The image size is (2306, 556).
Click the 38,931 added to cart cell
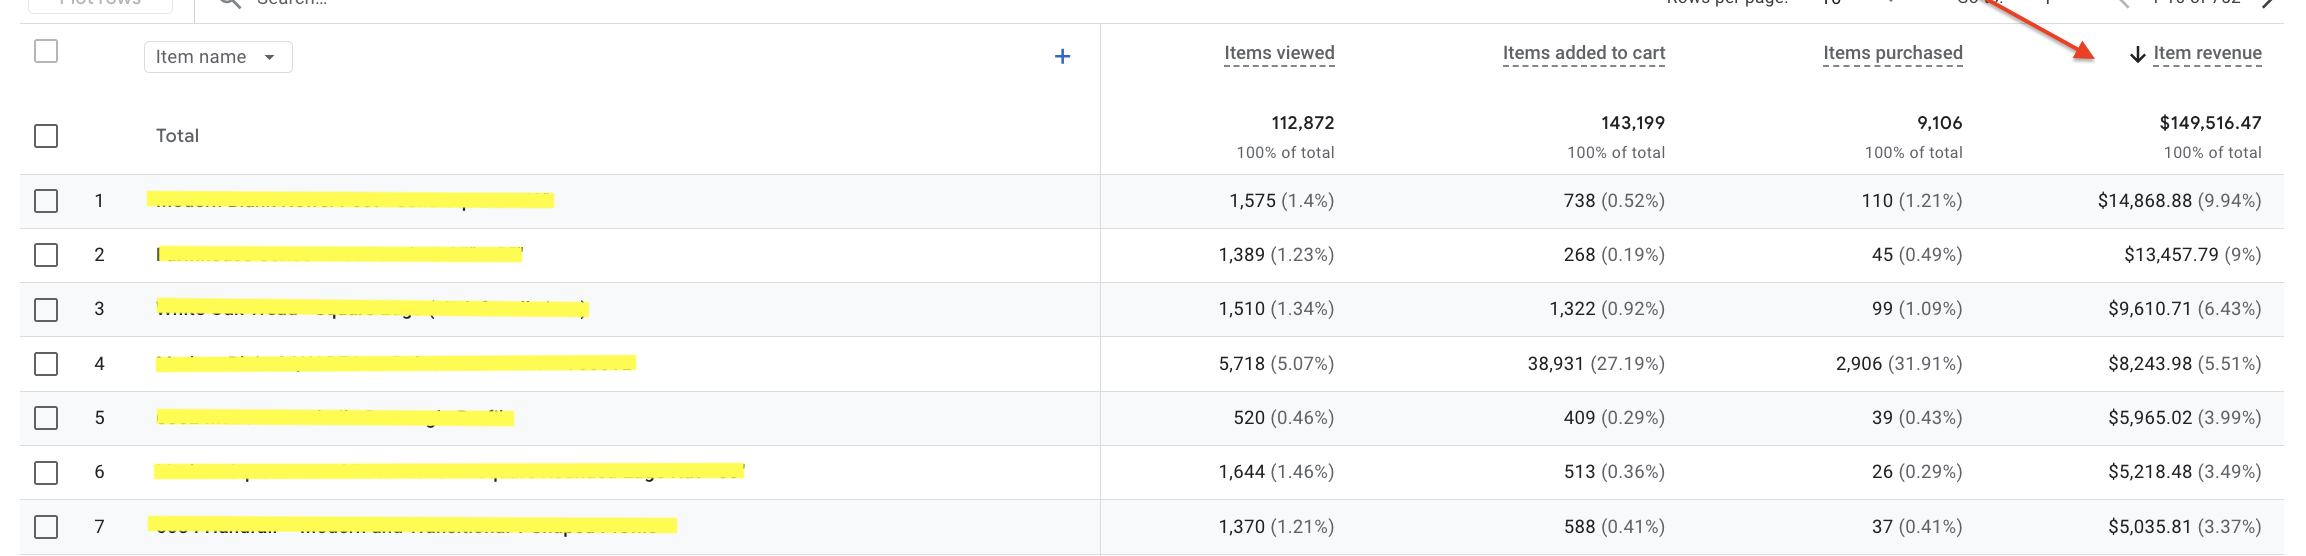pos(1596,364)
